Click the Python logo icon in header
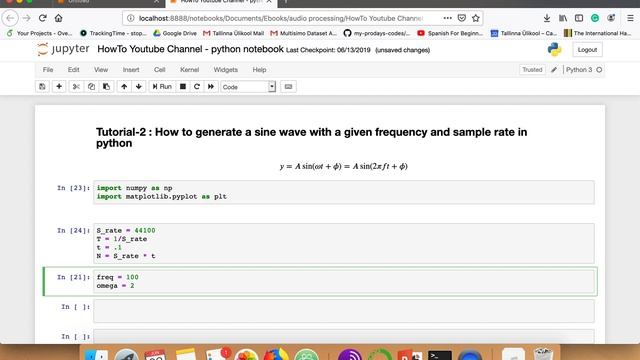 pos(554,49)
